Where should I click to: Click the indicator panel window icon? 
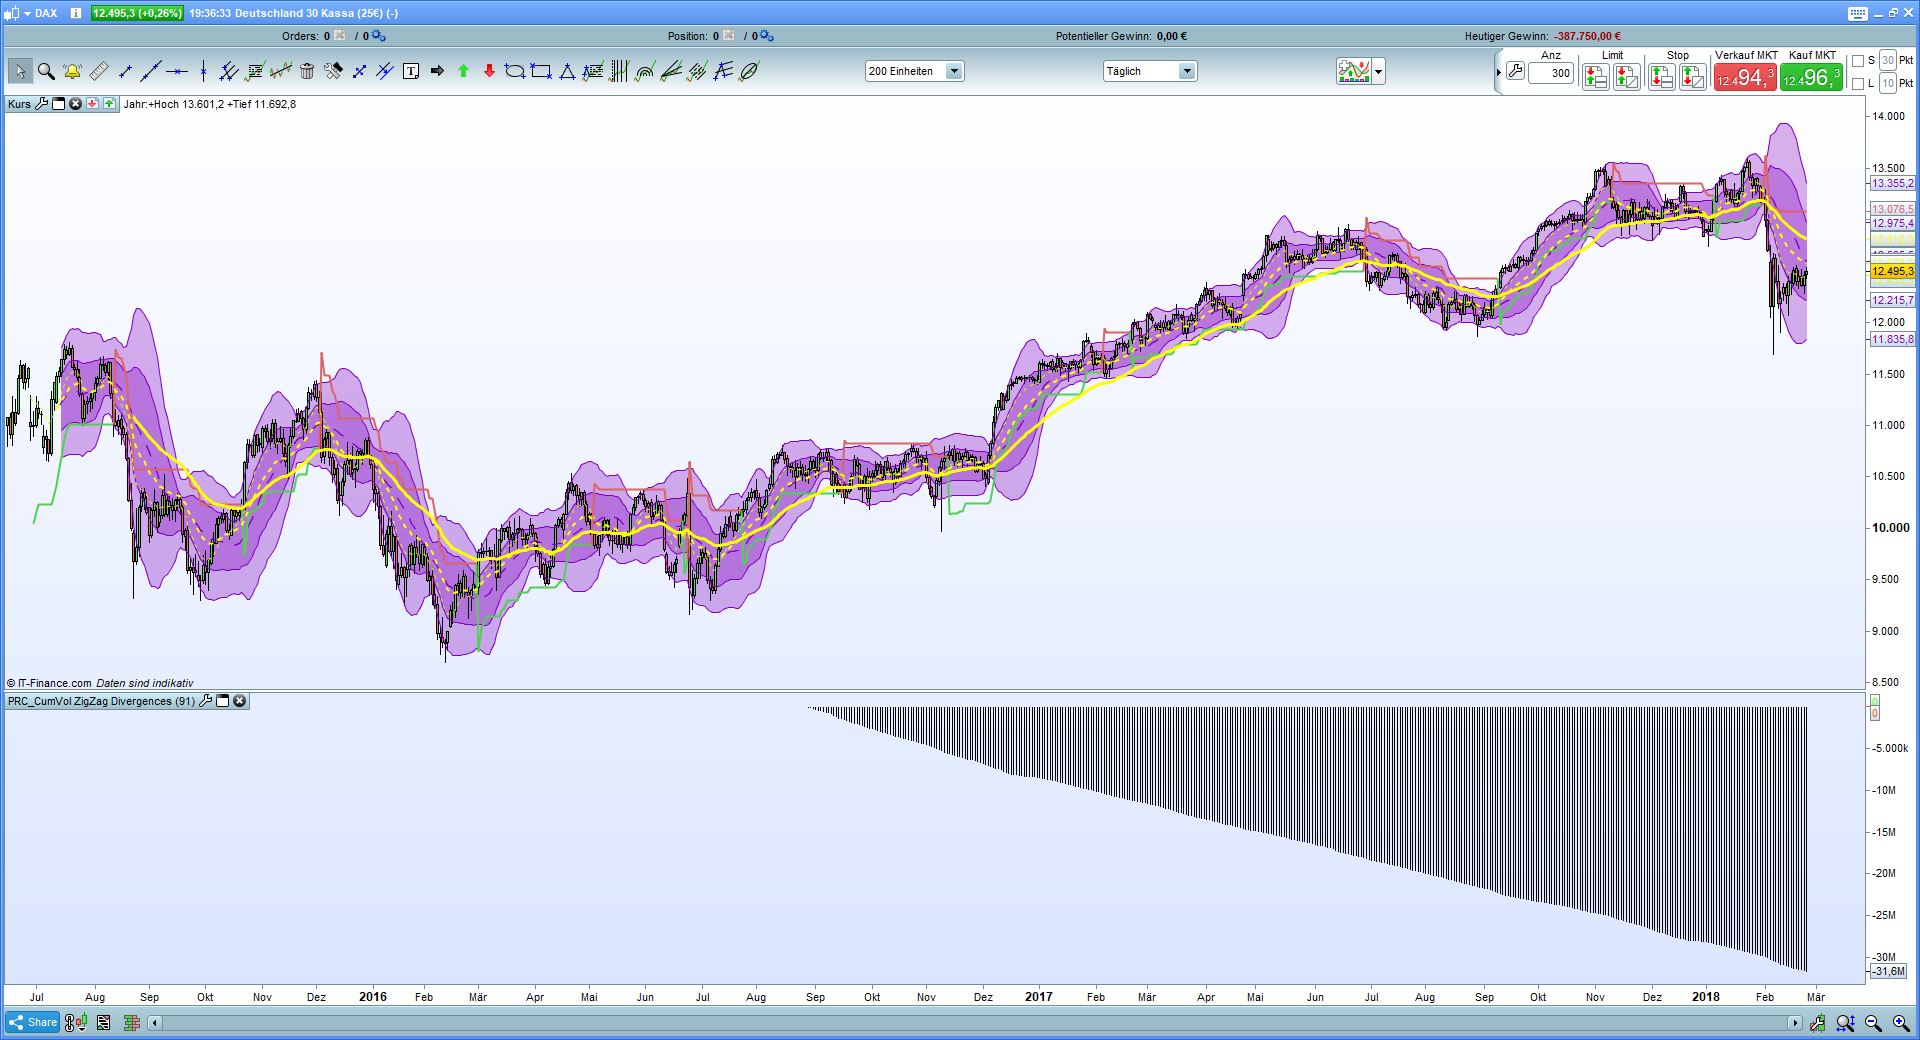pos(223,701)
